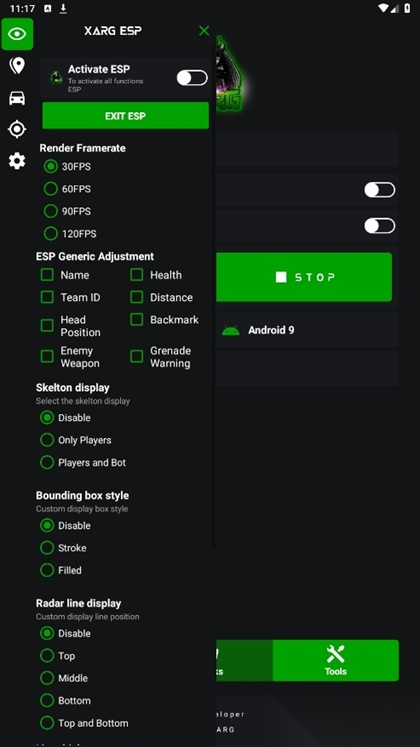
Task: Set radar line to Top and Bottom
Action: [x=47, y=723]
